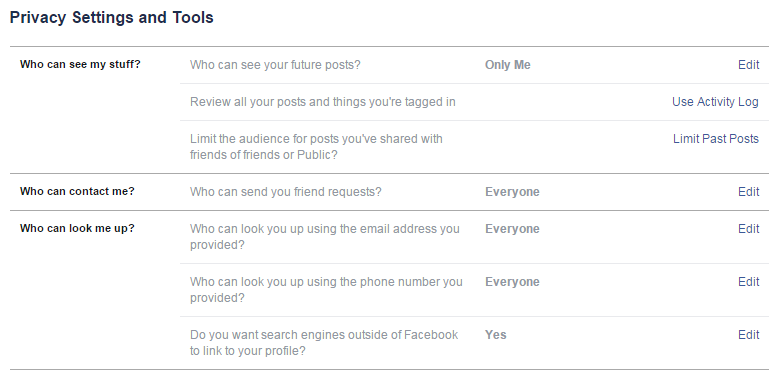Click 'Everyone' value for phone number lookup
This screenshot has height=380, width=782.
coord(512,282)
